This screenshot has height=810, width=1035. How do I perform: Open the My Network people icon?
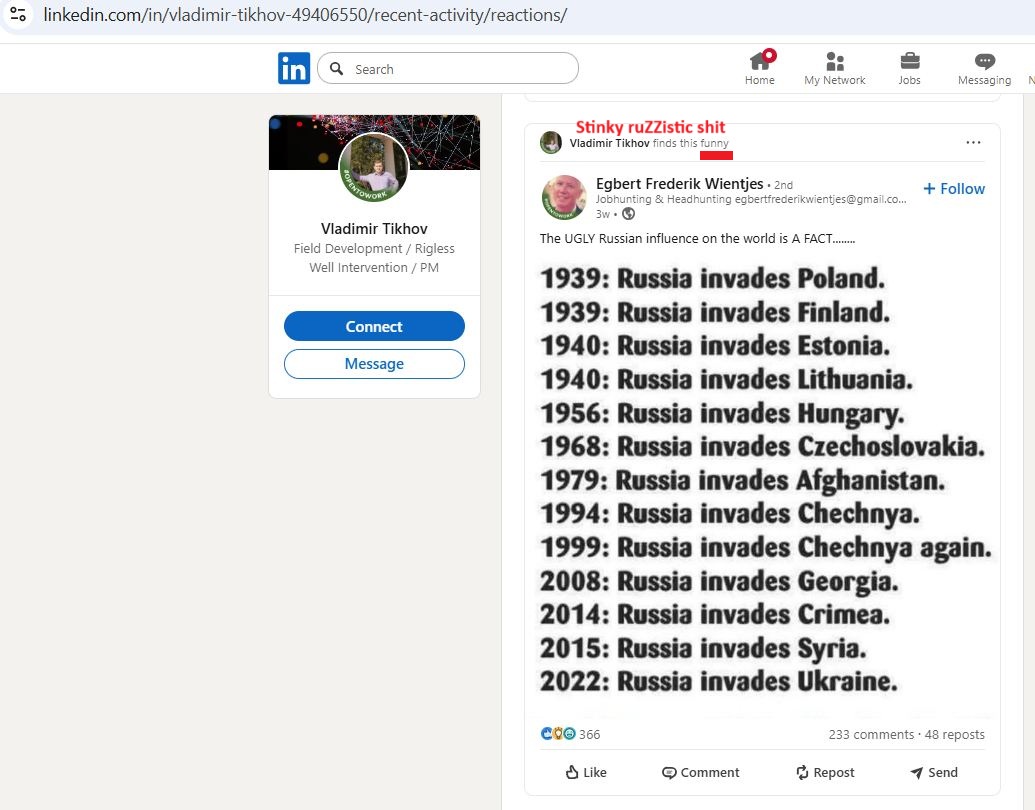tap(834, 60)
